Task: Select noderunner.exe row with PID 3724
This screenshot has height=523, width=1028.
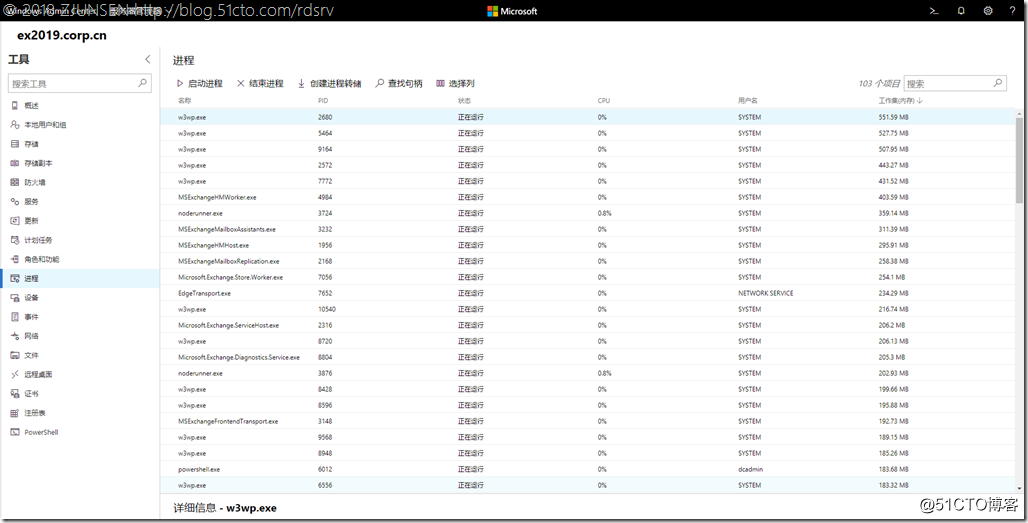Action: pyautogui.click(x=587, y=213)
